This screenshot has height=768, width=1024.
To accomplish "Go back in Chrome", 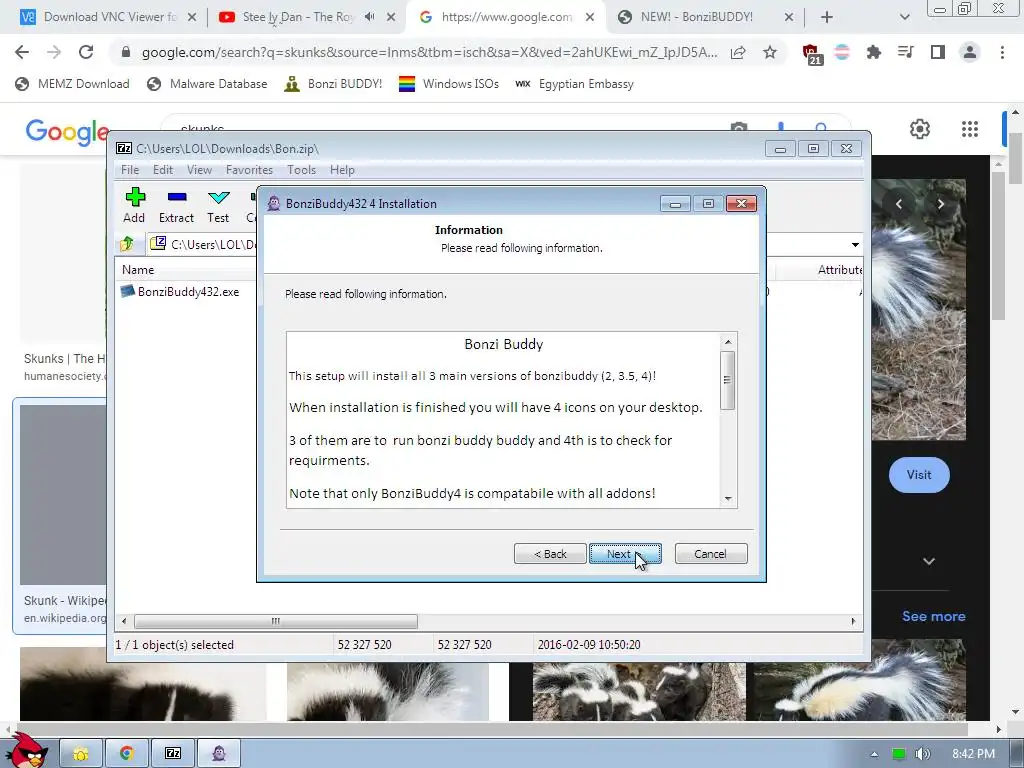I will click(22, 52).
